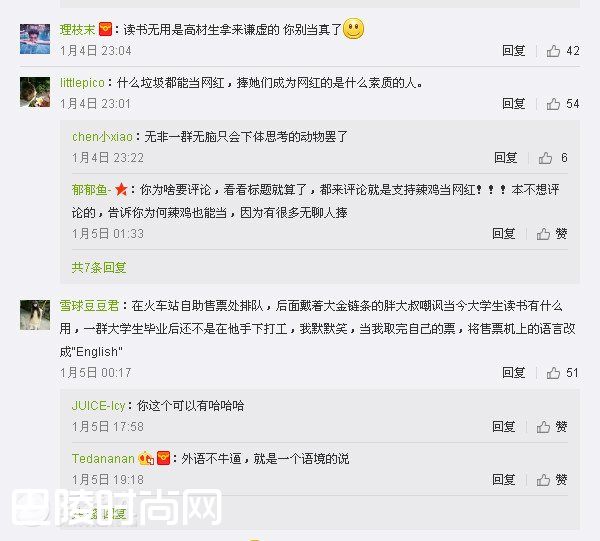
Task: Click red envelope badge next to 理枝末
Action: tap(105, 29)
